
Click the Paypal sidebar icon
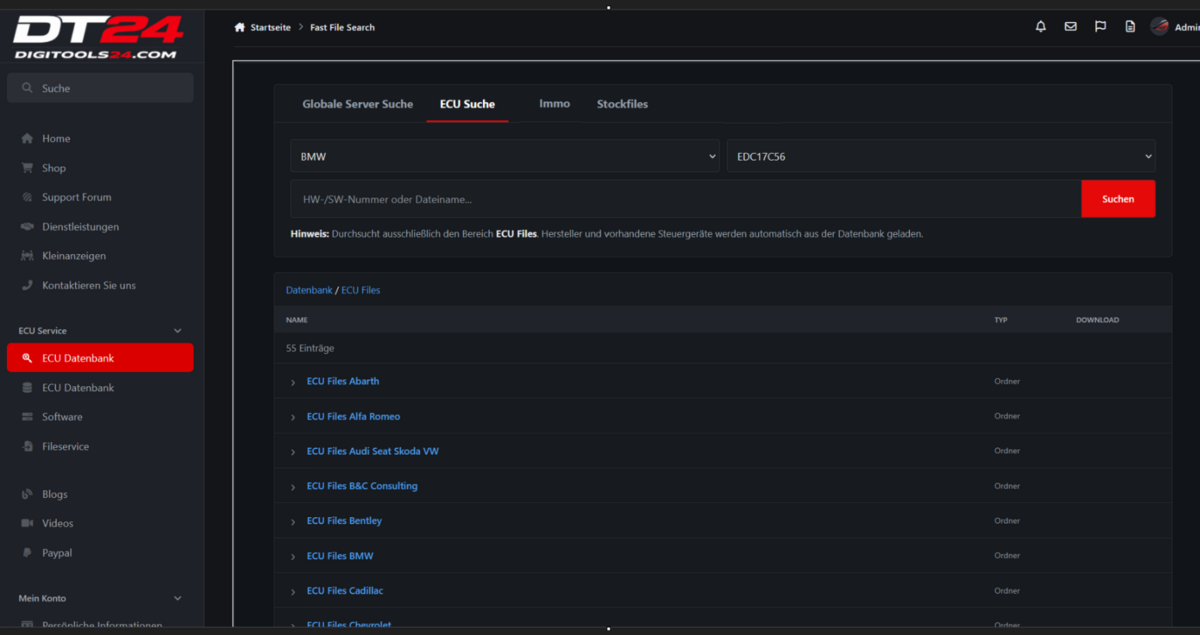pos(27,553)
